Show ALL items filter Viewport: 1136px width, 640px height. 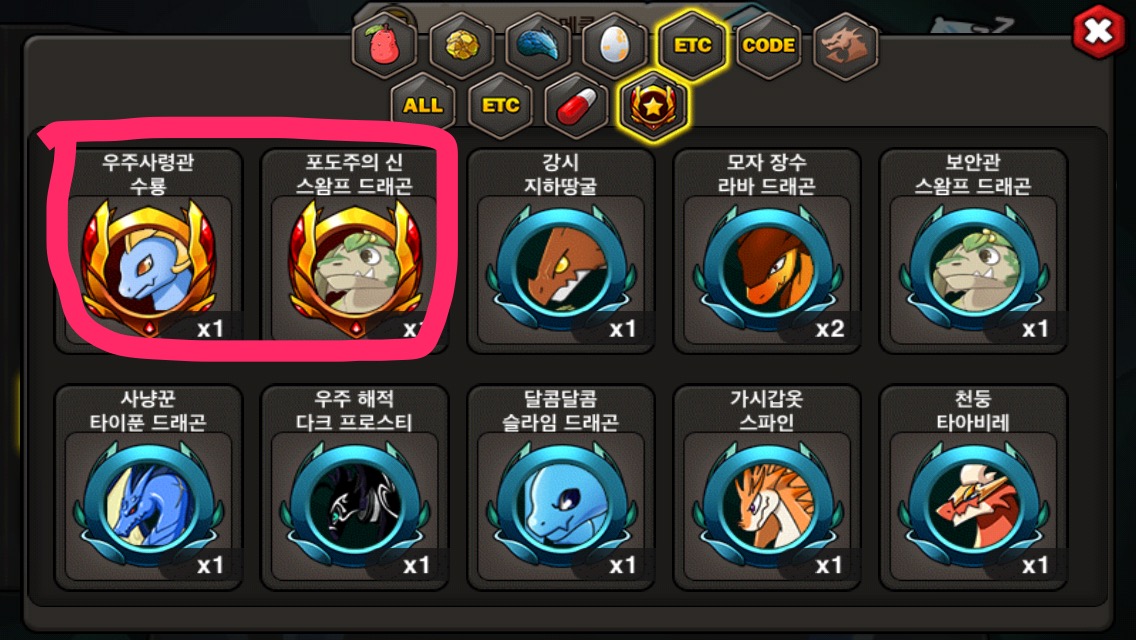pyautogui.click(x=423, y=106)
